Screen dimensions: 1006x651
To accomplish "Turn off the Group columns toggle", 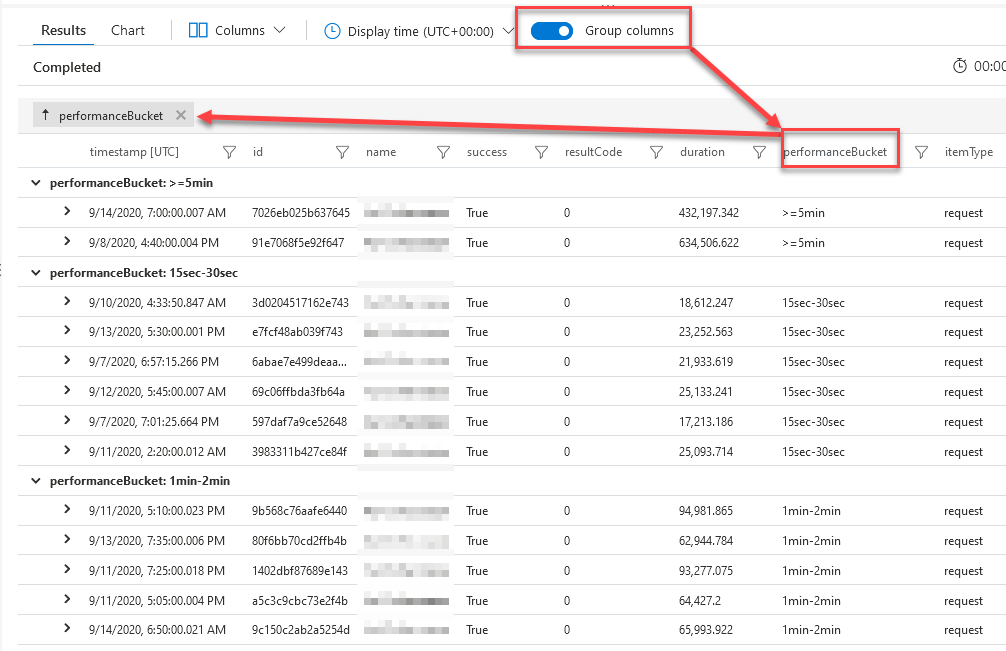I will click(551, 31).
